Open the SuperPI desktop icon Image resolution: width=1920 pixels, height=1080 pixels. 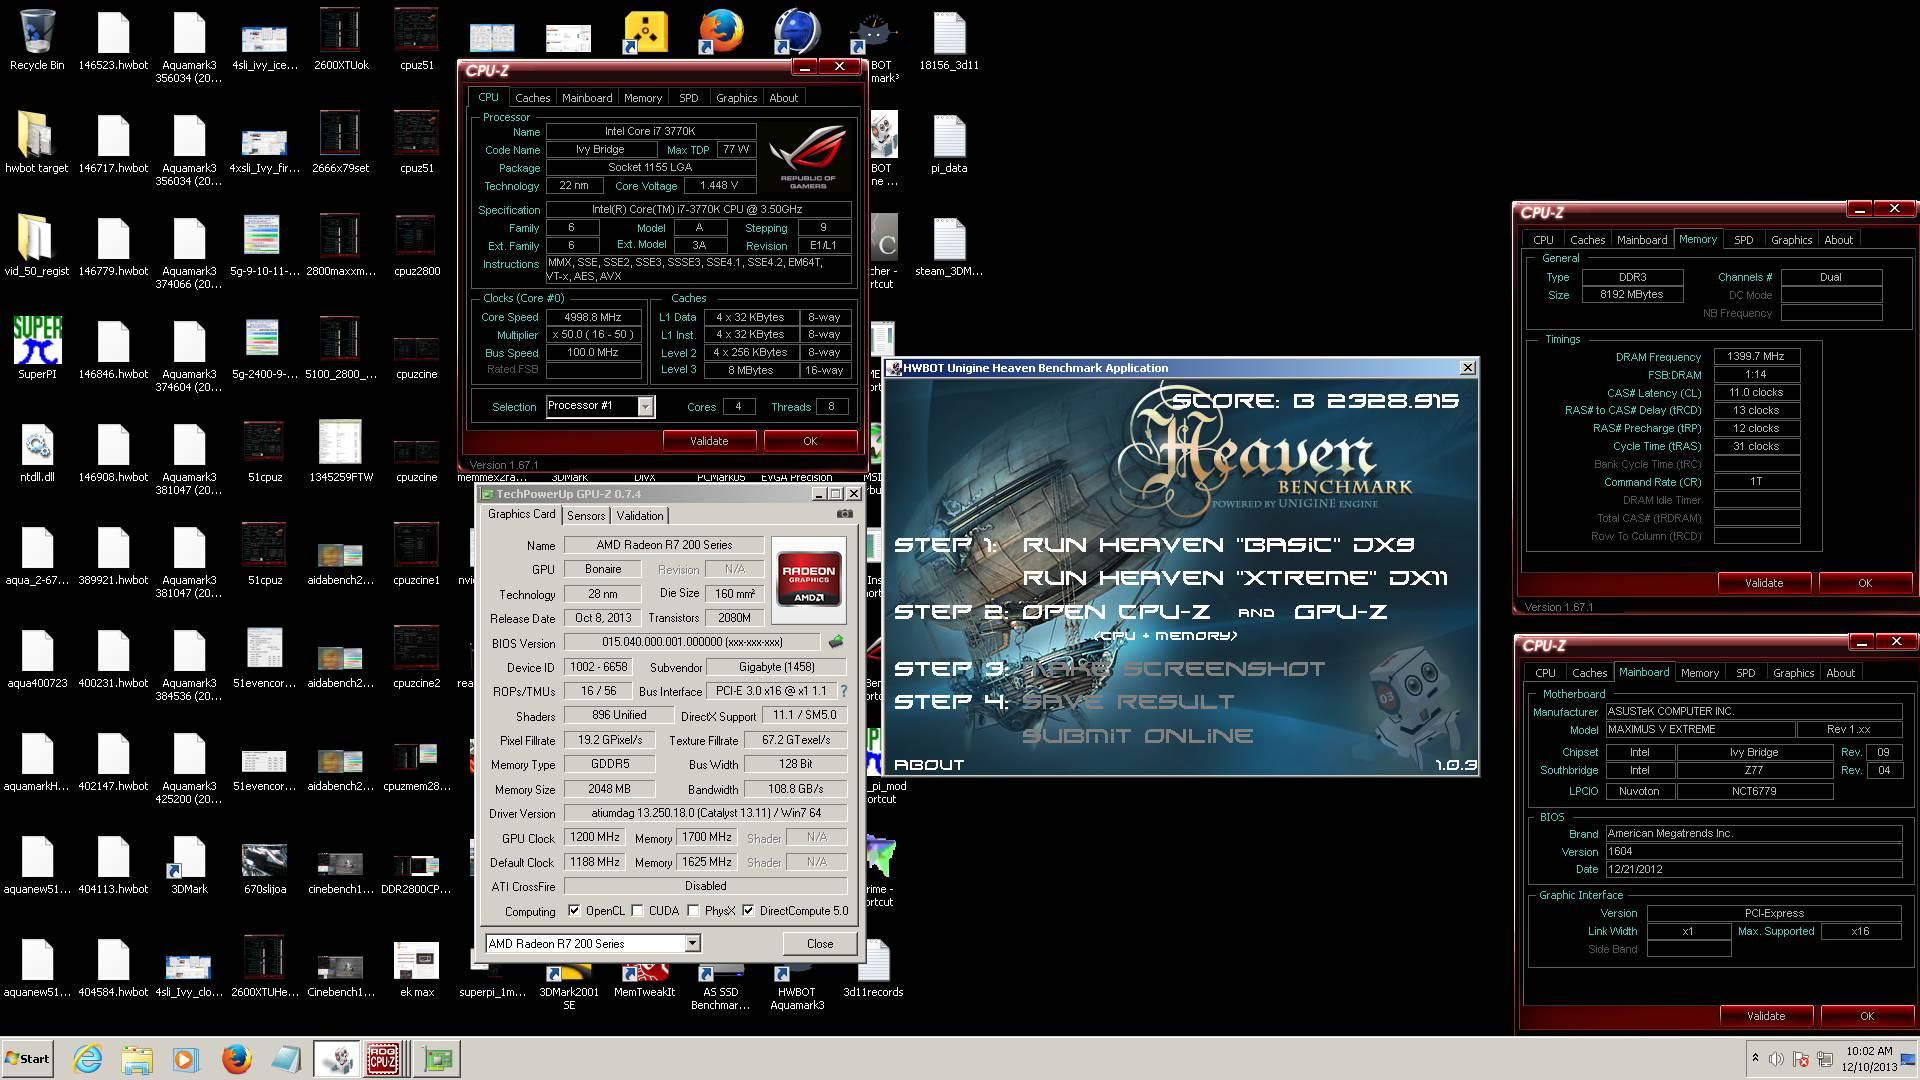click(37, 347)
